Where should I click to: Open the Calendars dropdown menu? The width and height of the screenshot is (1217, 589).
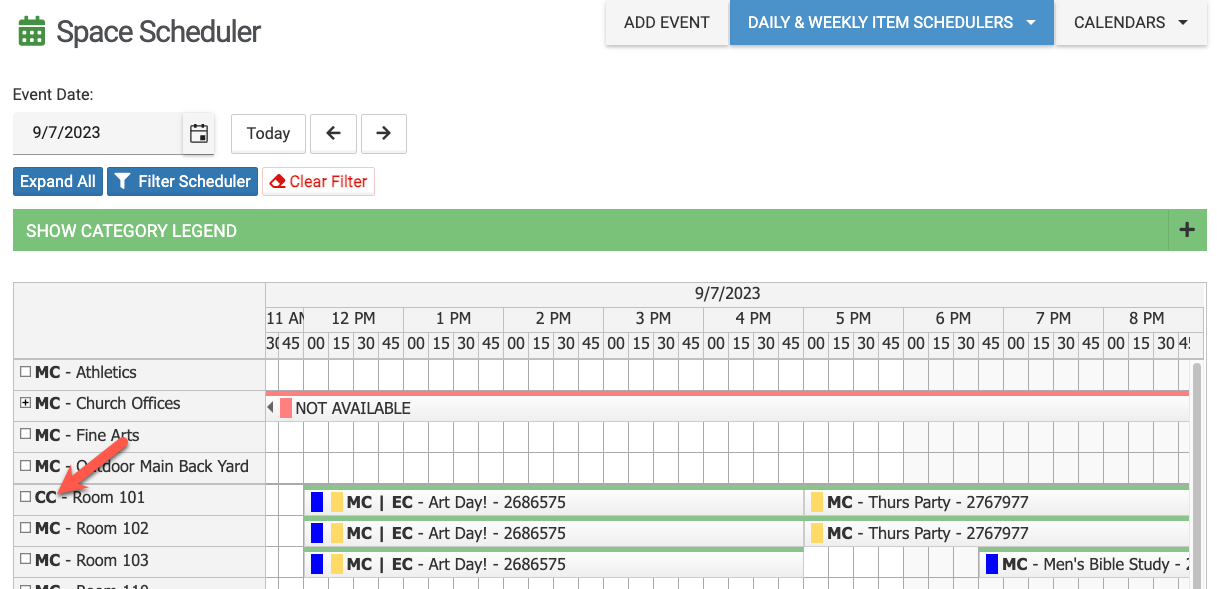1131,22
